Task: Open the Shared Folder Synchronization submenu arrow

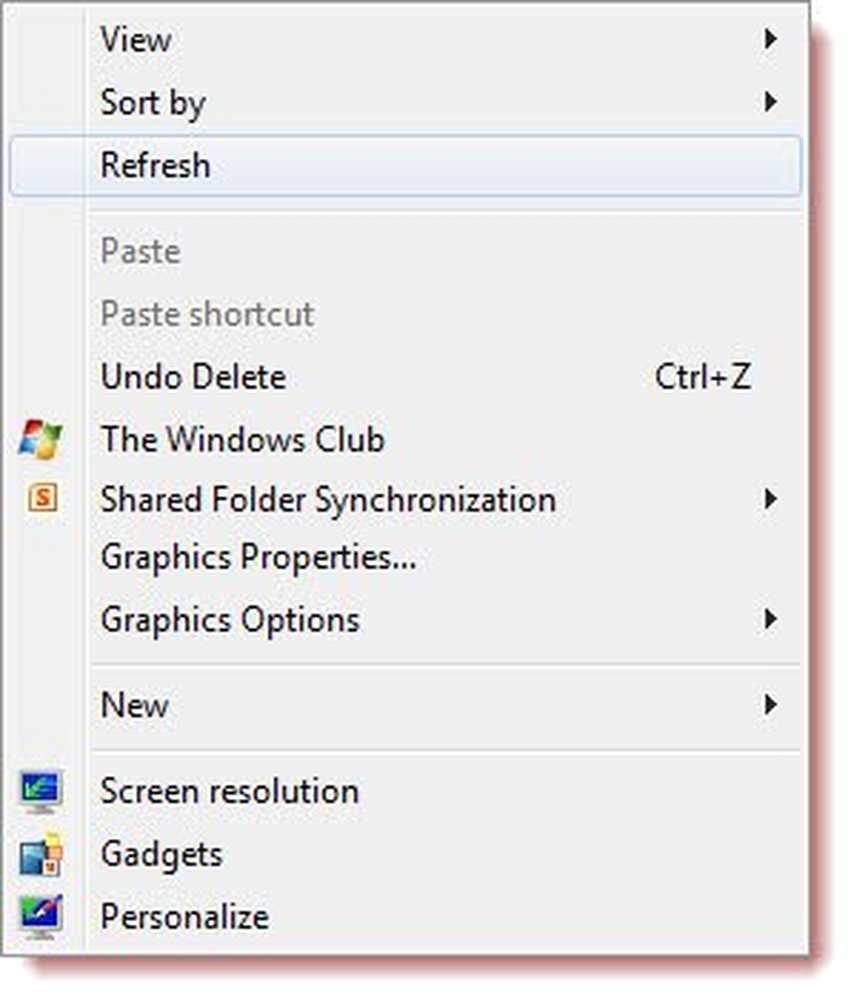Action: pos(769,498)
